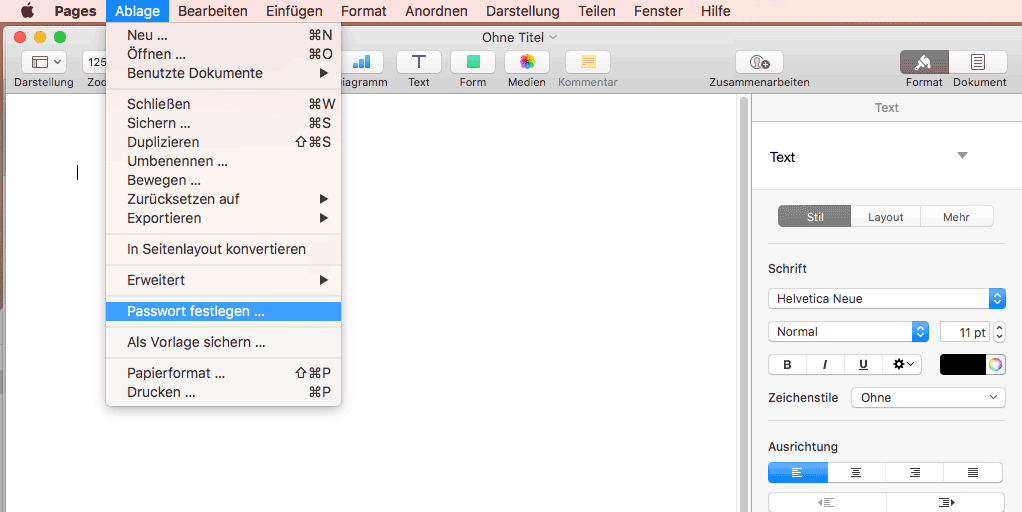Toggle underline text formatting
Viewport: 1022px width, 512px height.
pos(863,364)
